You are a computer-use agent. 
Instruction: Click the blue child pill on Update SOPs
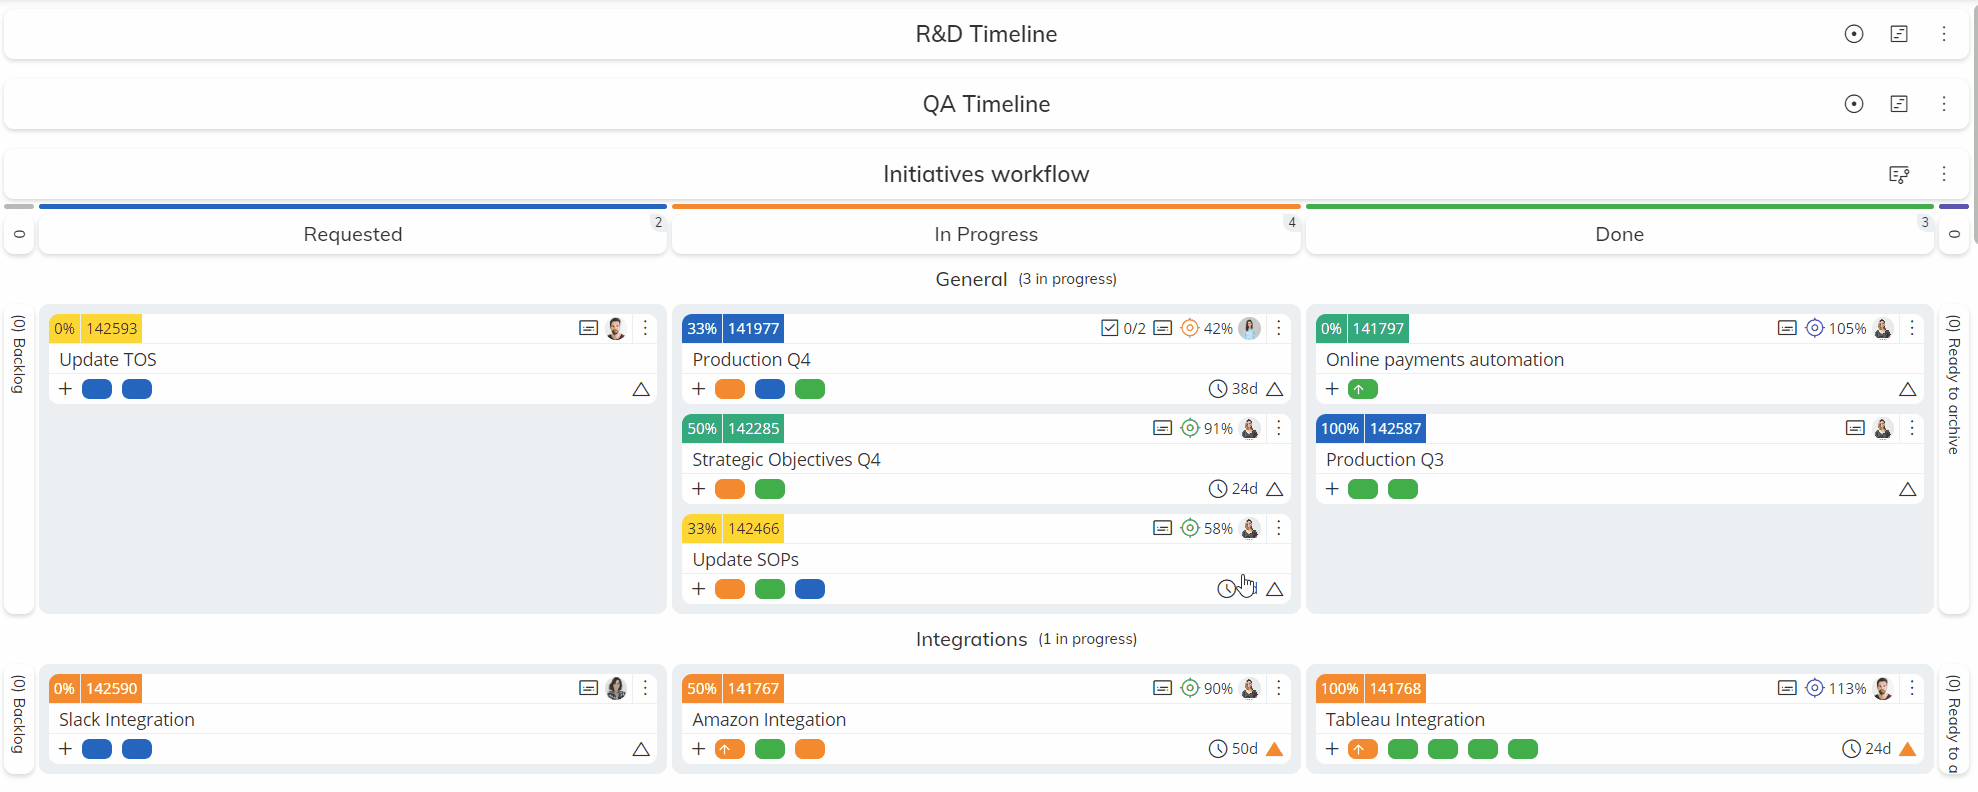point(810,589)
